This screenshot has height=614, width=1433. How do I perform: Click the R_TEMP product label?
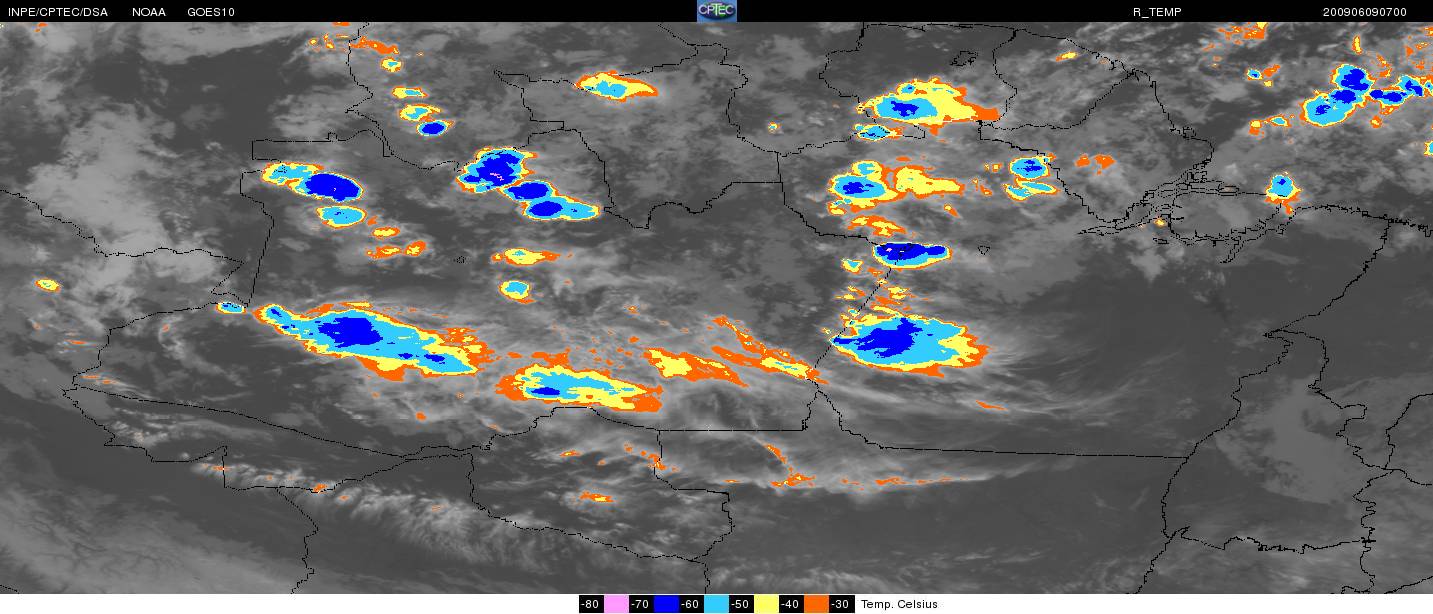click(x=1157, y=12)
